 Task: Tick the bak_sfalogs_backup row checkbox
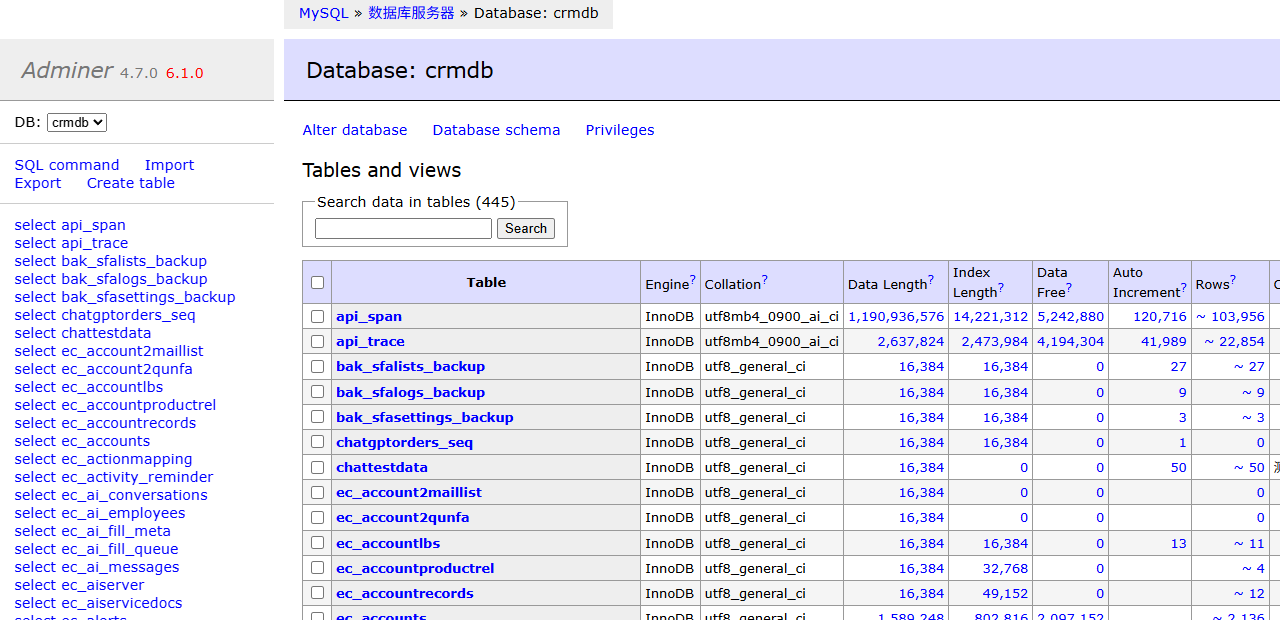[x=317, y=392]
